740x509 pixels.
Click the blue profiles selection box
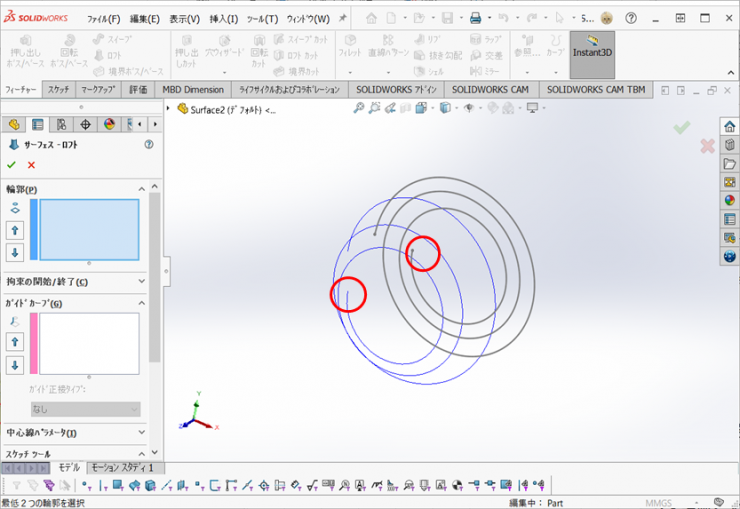pyautogui.click(x=89, y=229)
